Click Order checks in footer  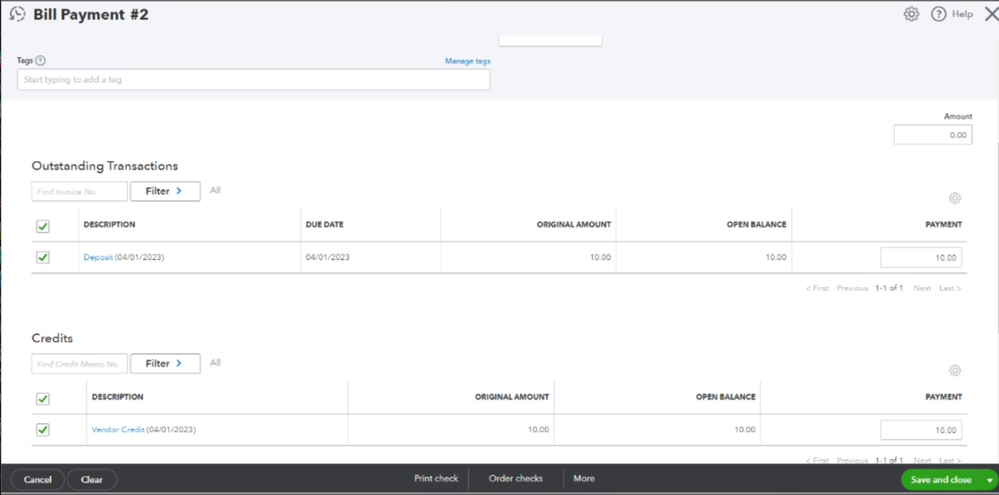(515, 478)
